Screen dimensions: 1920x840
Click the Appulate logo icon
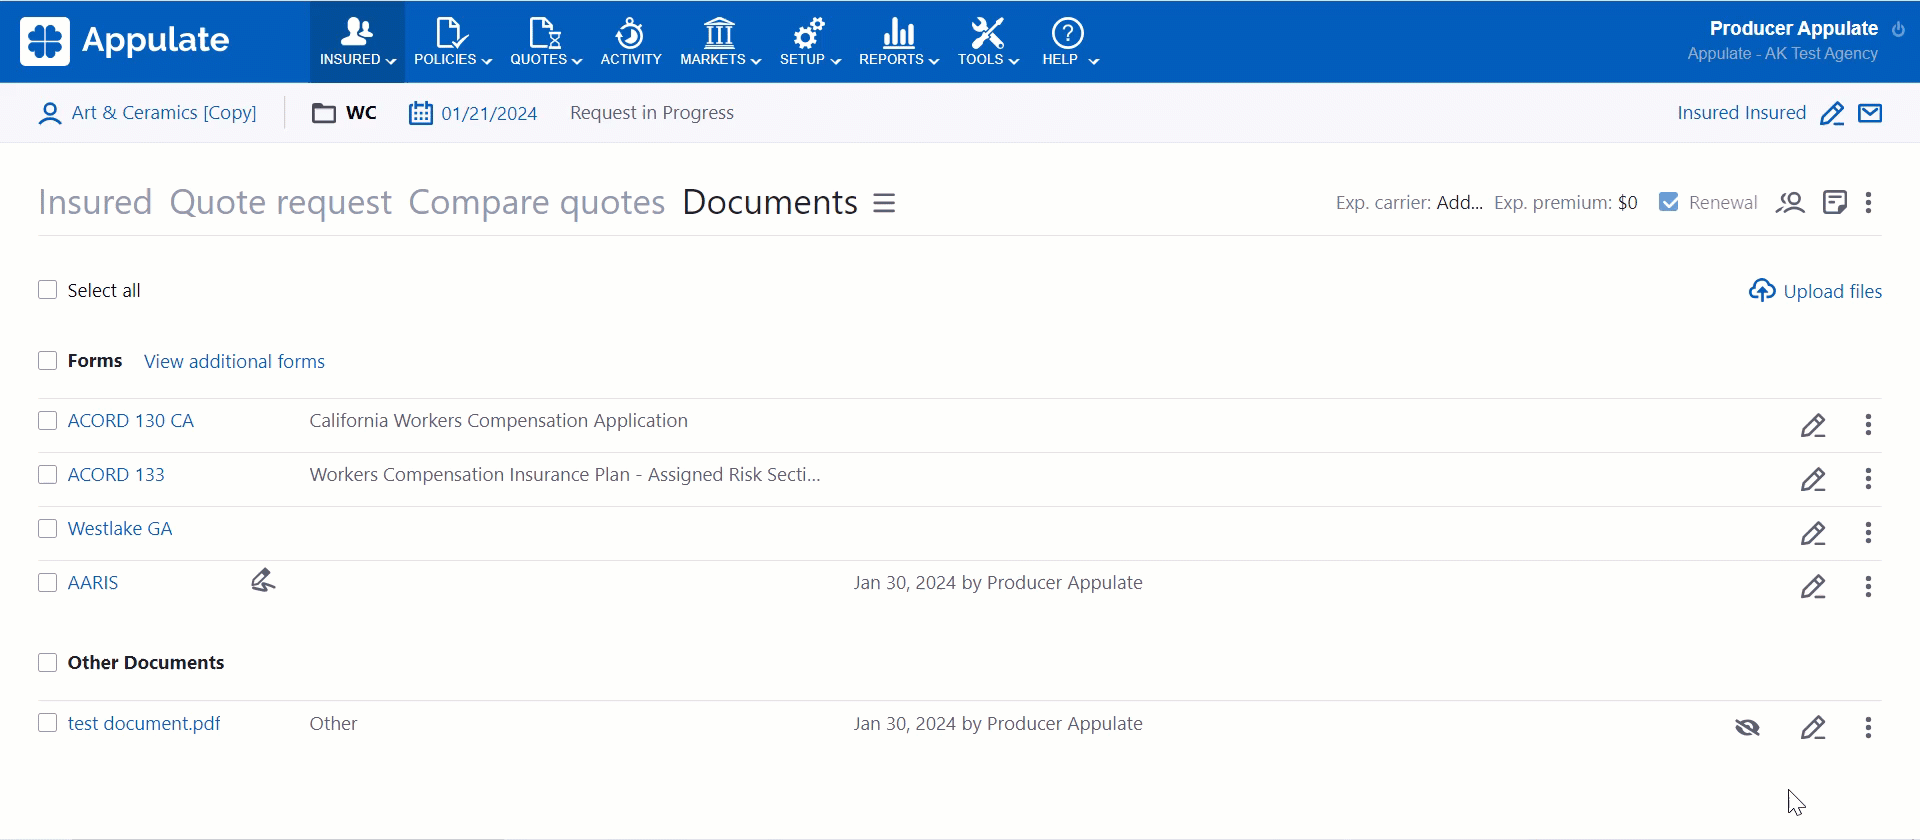[45, 41]
